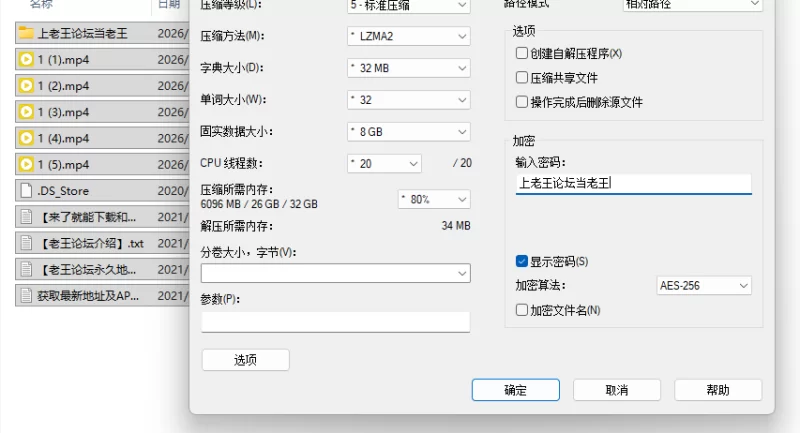
Task: Click the 1 (5).mp4 video file icon
Action: (x=26, y=164)
